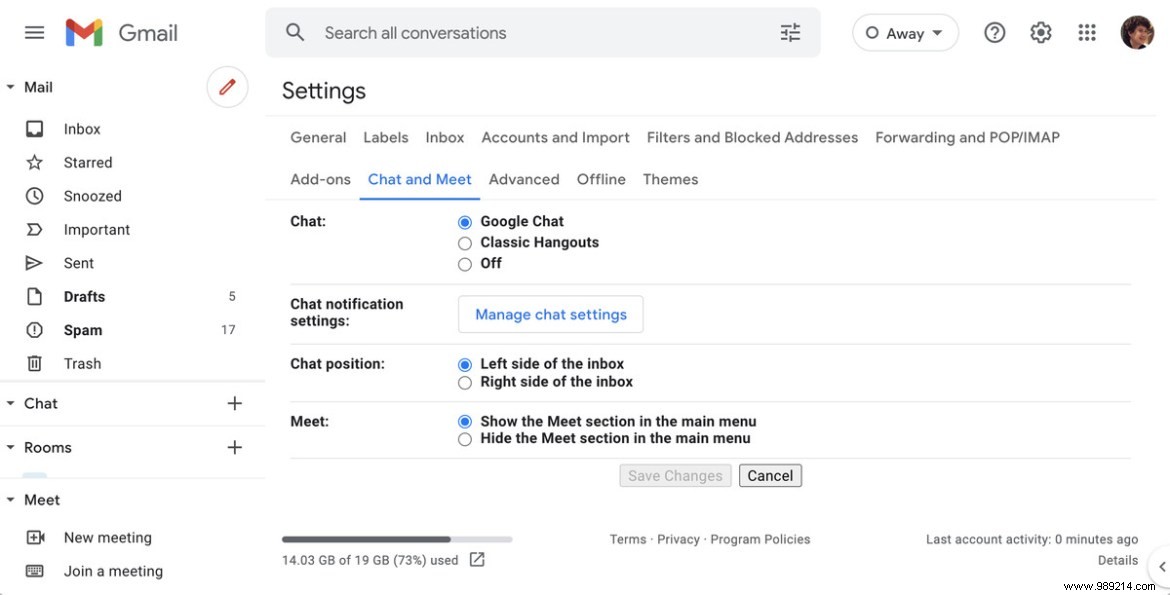The height and width of the screenshot is (595, 1170).
Task: Select Hide the Meet section option
Action: [464, 438]
